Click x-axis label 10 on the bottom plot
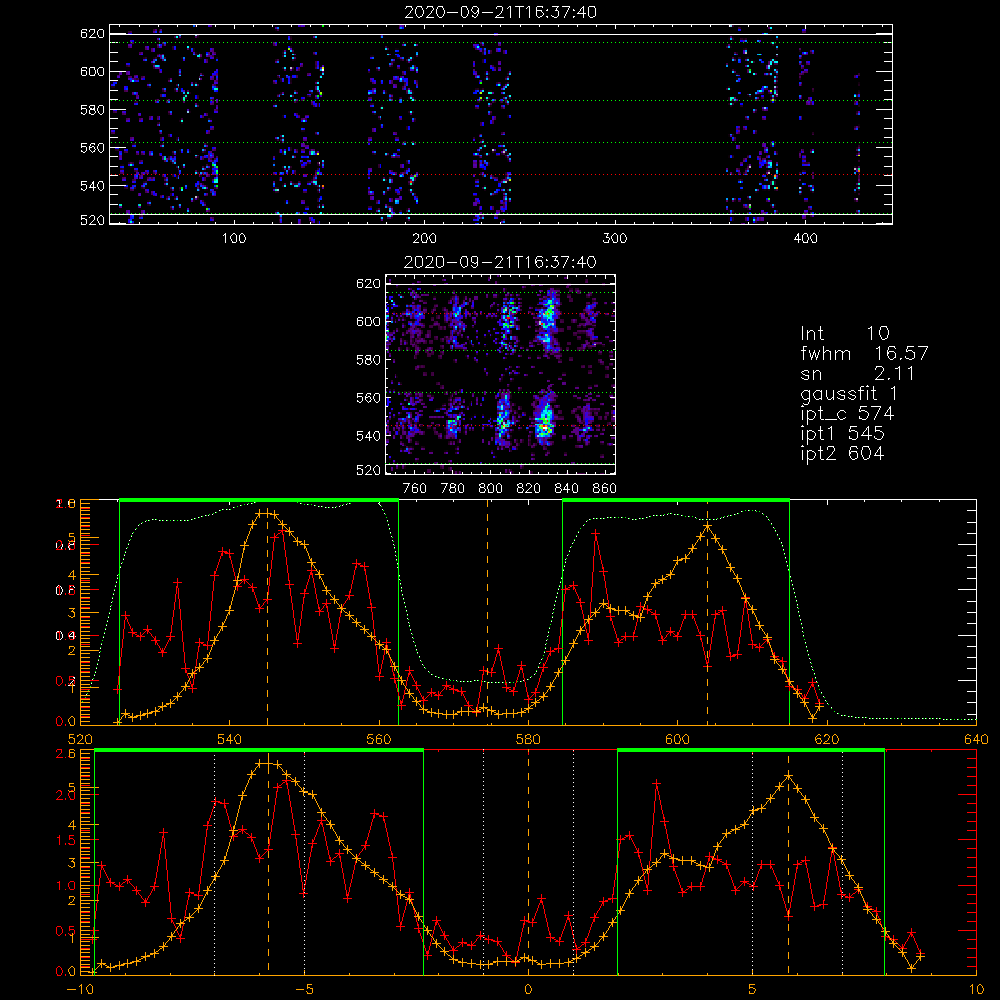Viewport: 1000px width, 1000px height. click(x=976, y=990)
